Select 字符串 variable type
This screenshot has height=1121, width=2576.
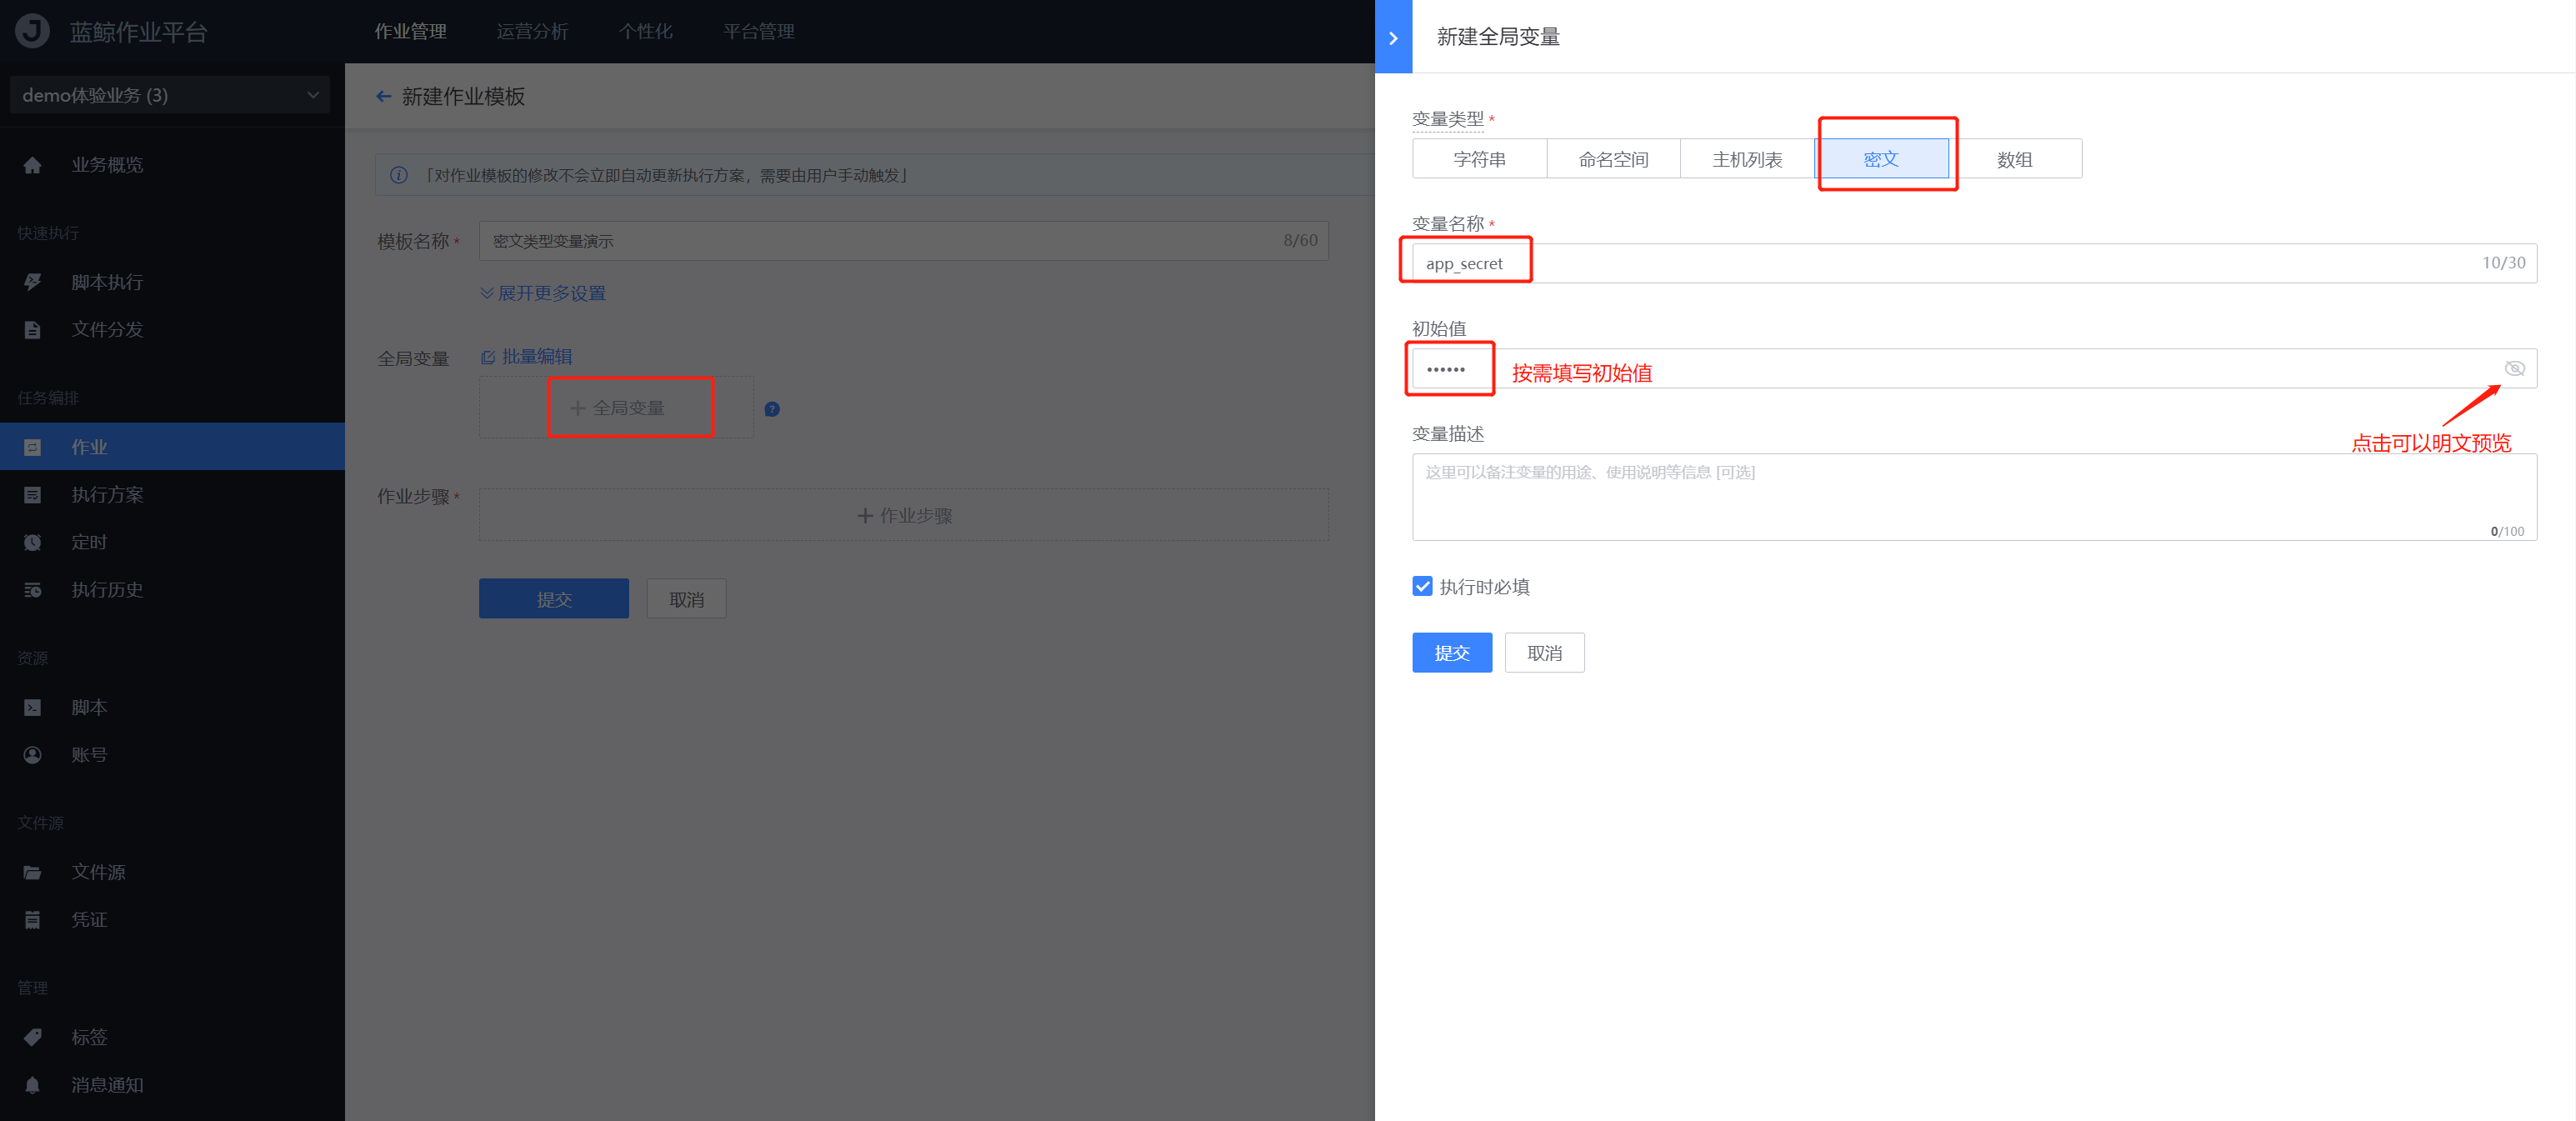[1479, 159]
